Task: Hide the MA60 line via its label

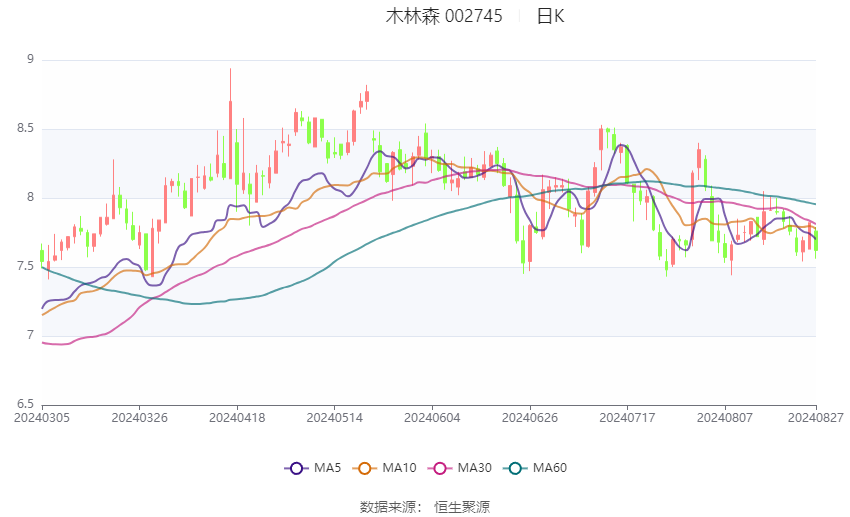Action: [550, 468]
